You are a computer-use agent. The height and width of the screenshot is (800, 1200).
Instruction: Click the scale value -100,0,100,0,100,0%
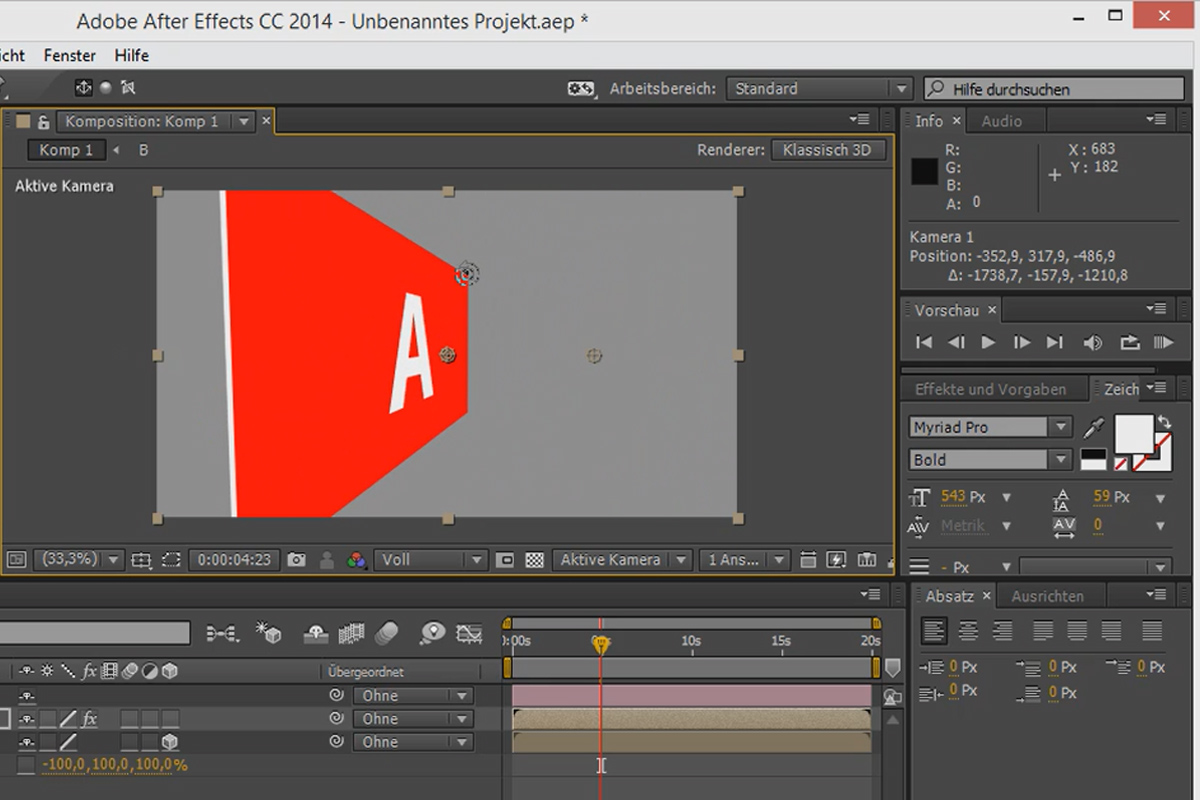(x=115, y=765)
